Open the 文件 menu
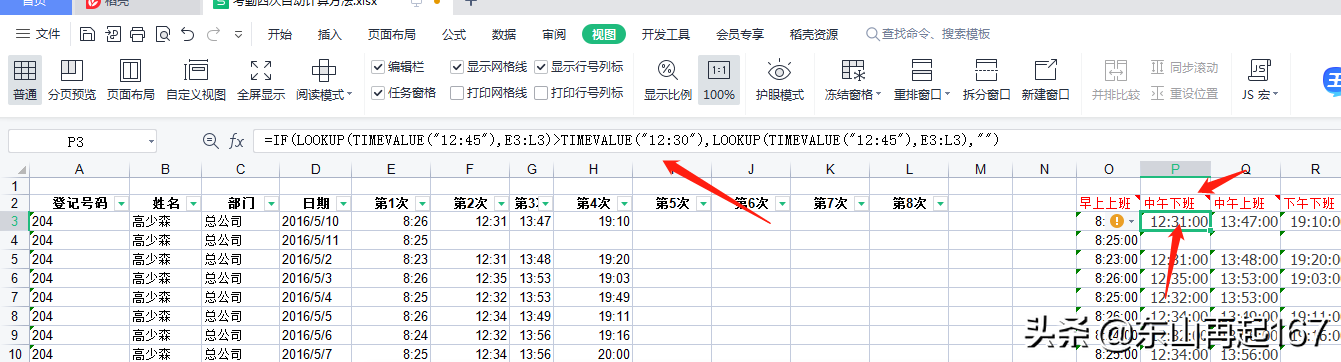Image resolution: width=1341 pixels, height=362 pixels. tap(38, 35)
